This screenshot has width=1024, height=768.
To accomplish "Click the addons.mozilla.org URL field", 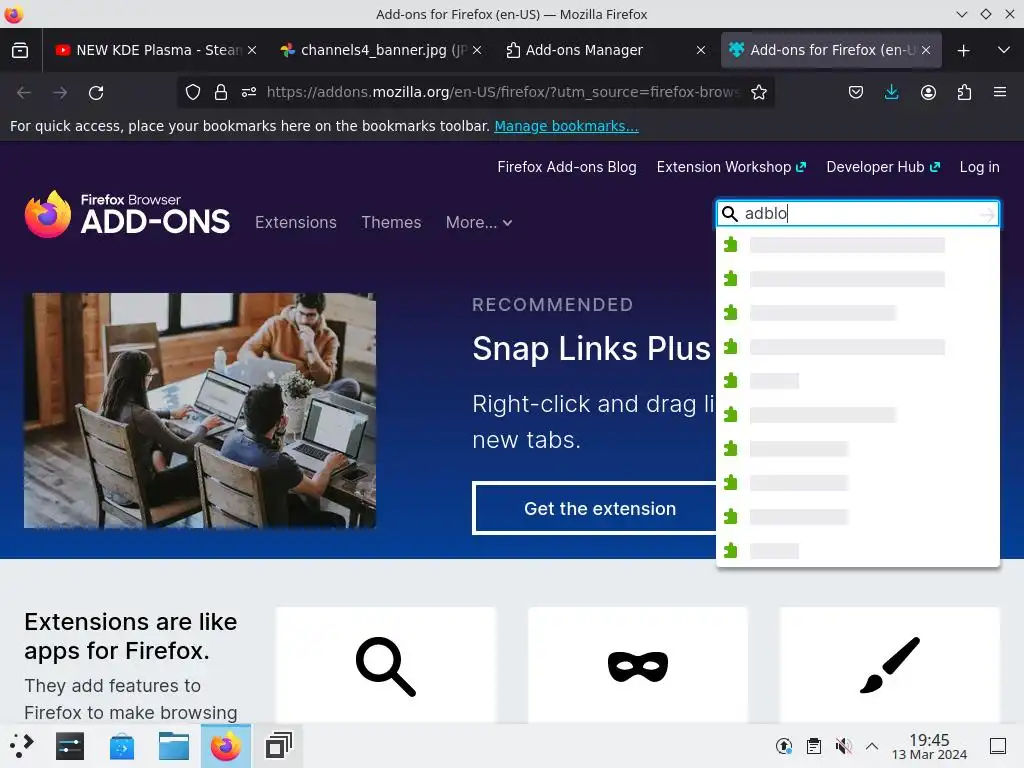I will coord(503,93).
